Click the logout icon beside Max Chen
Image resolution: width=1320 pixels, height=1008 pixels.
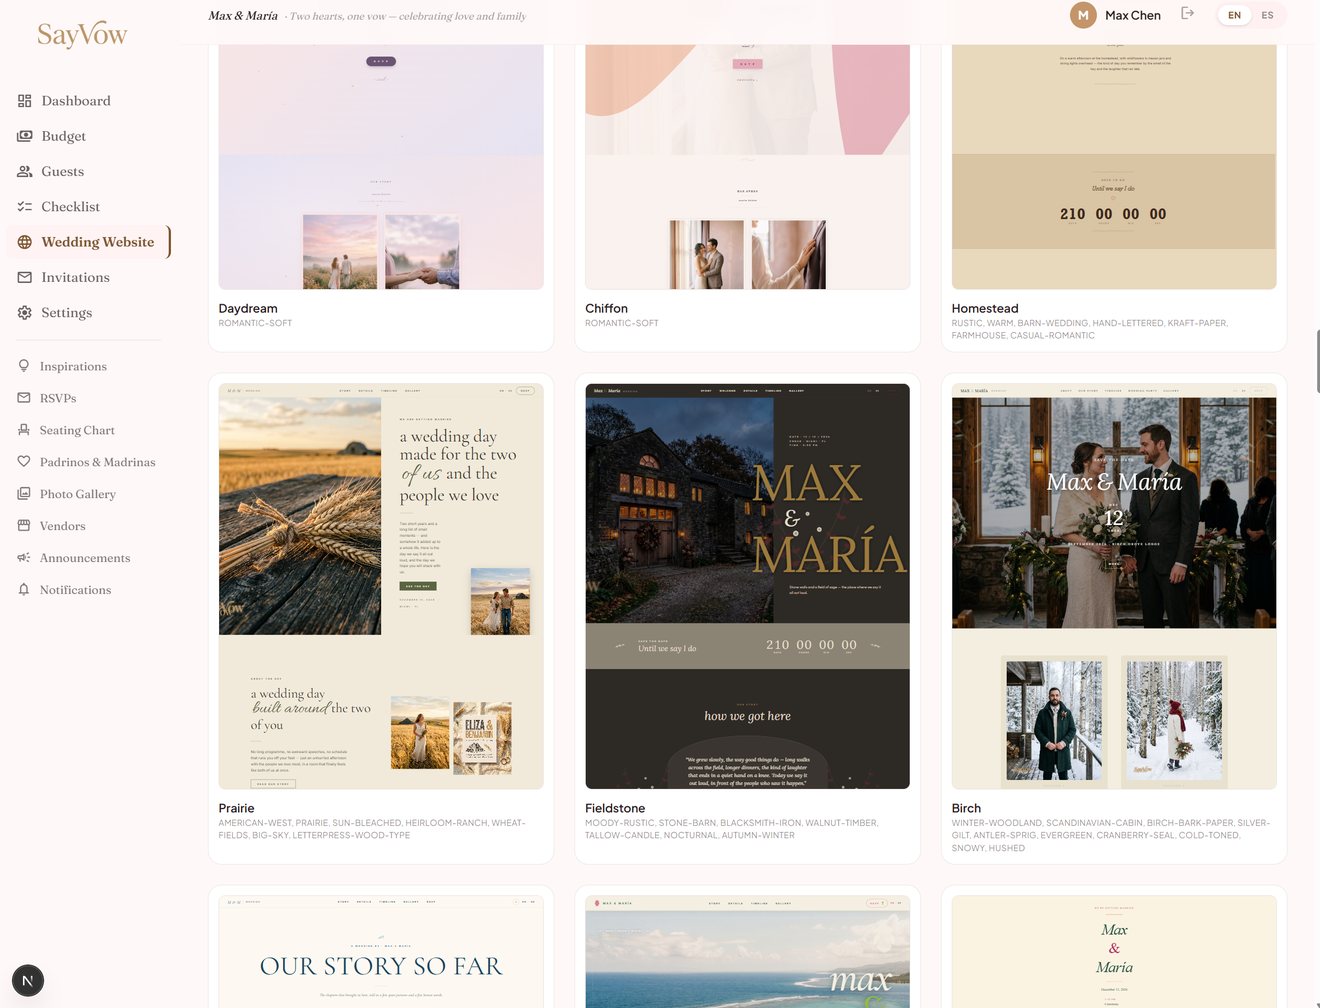click(1187, 14)
